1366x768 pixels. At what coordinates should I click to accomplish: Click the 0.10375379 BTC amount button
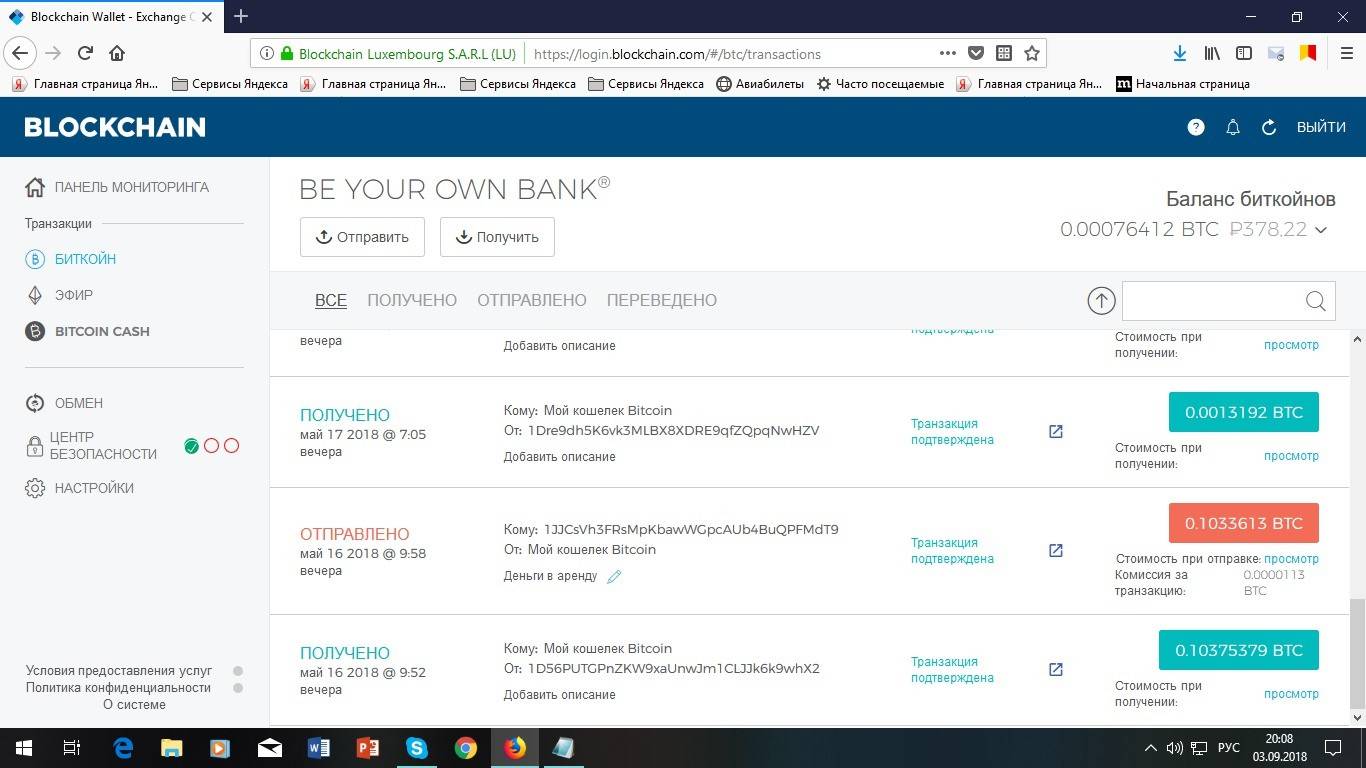[x=1239, y=650]
